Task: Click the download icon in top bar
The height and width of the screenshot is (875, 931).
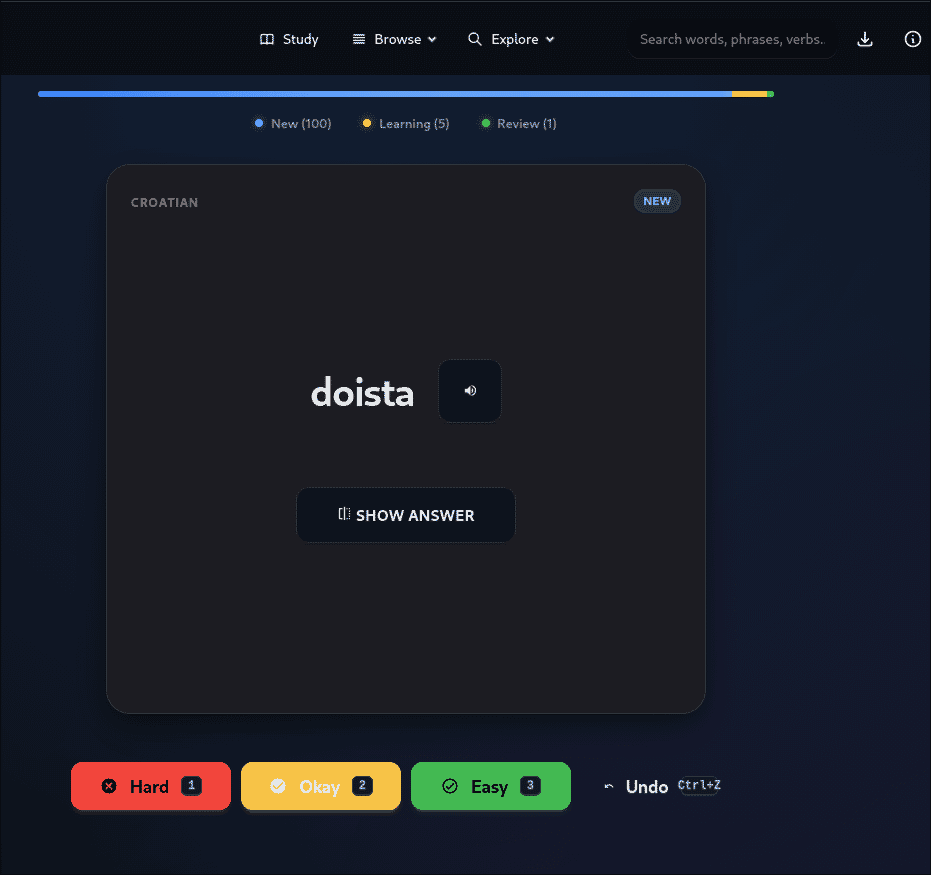Action: (864, 39)
